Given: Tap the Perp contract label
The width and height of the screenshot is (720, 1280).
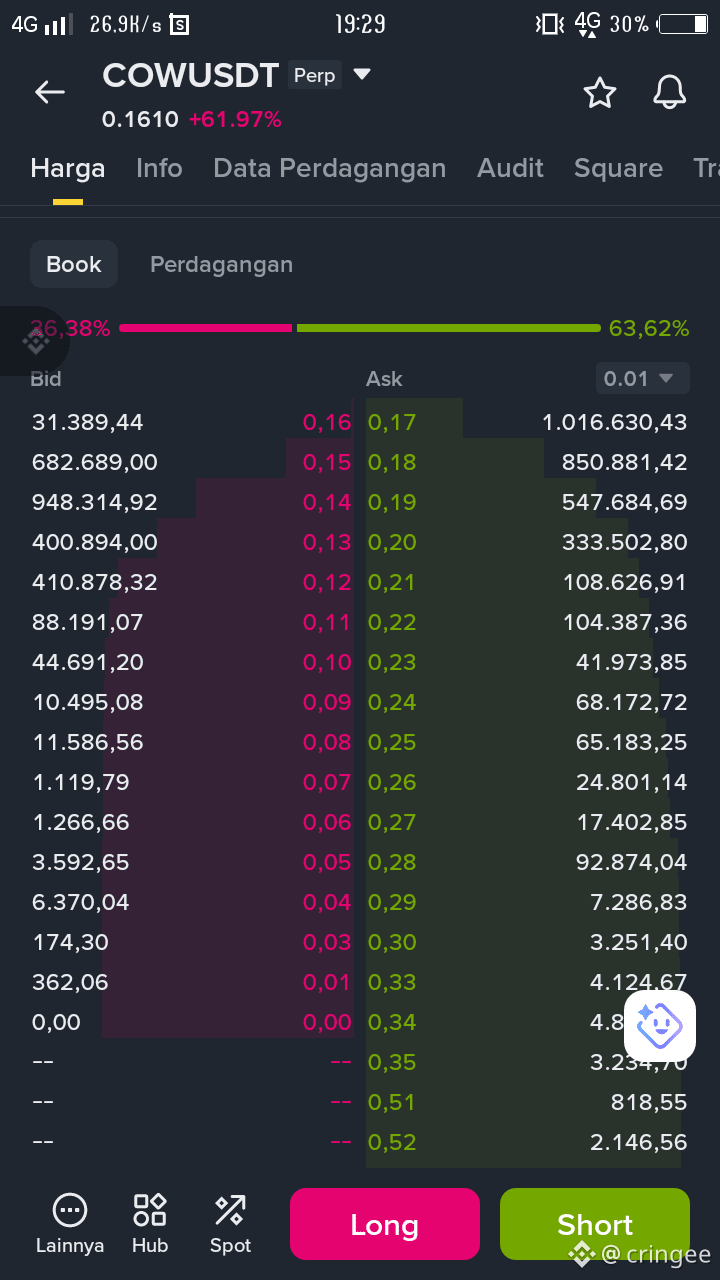Looking at the screenshot, I should tap(314, 75).
